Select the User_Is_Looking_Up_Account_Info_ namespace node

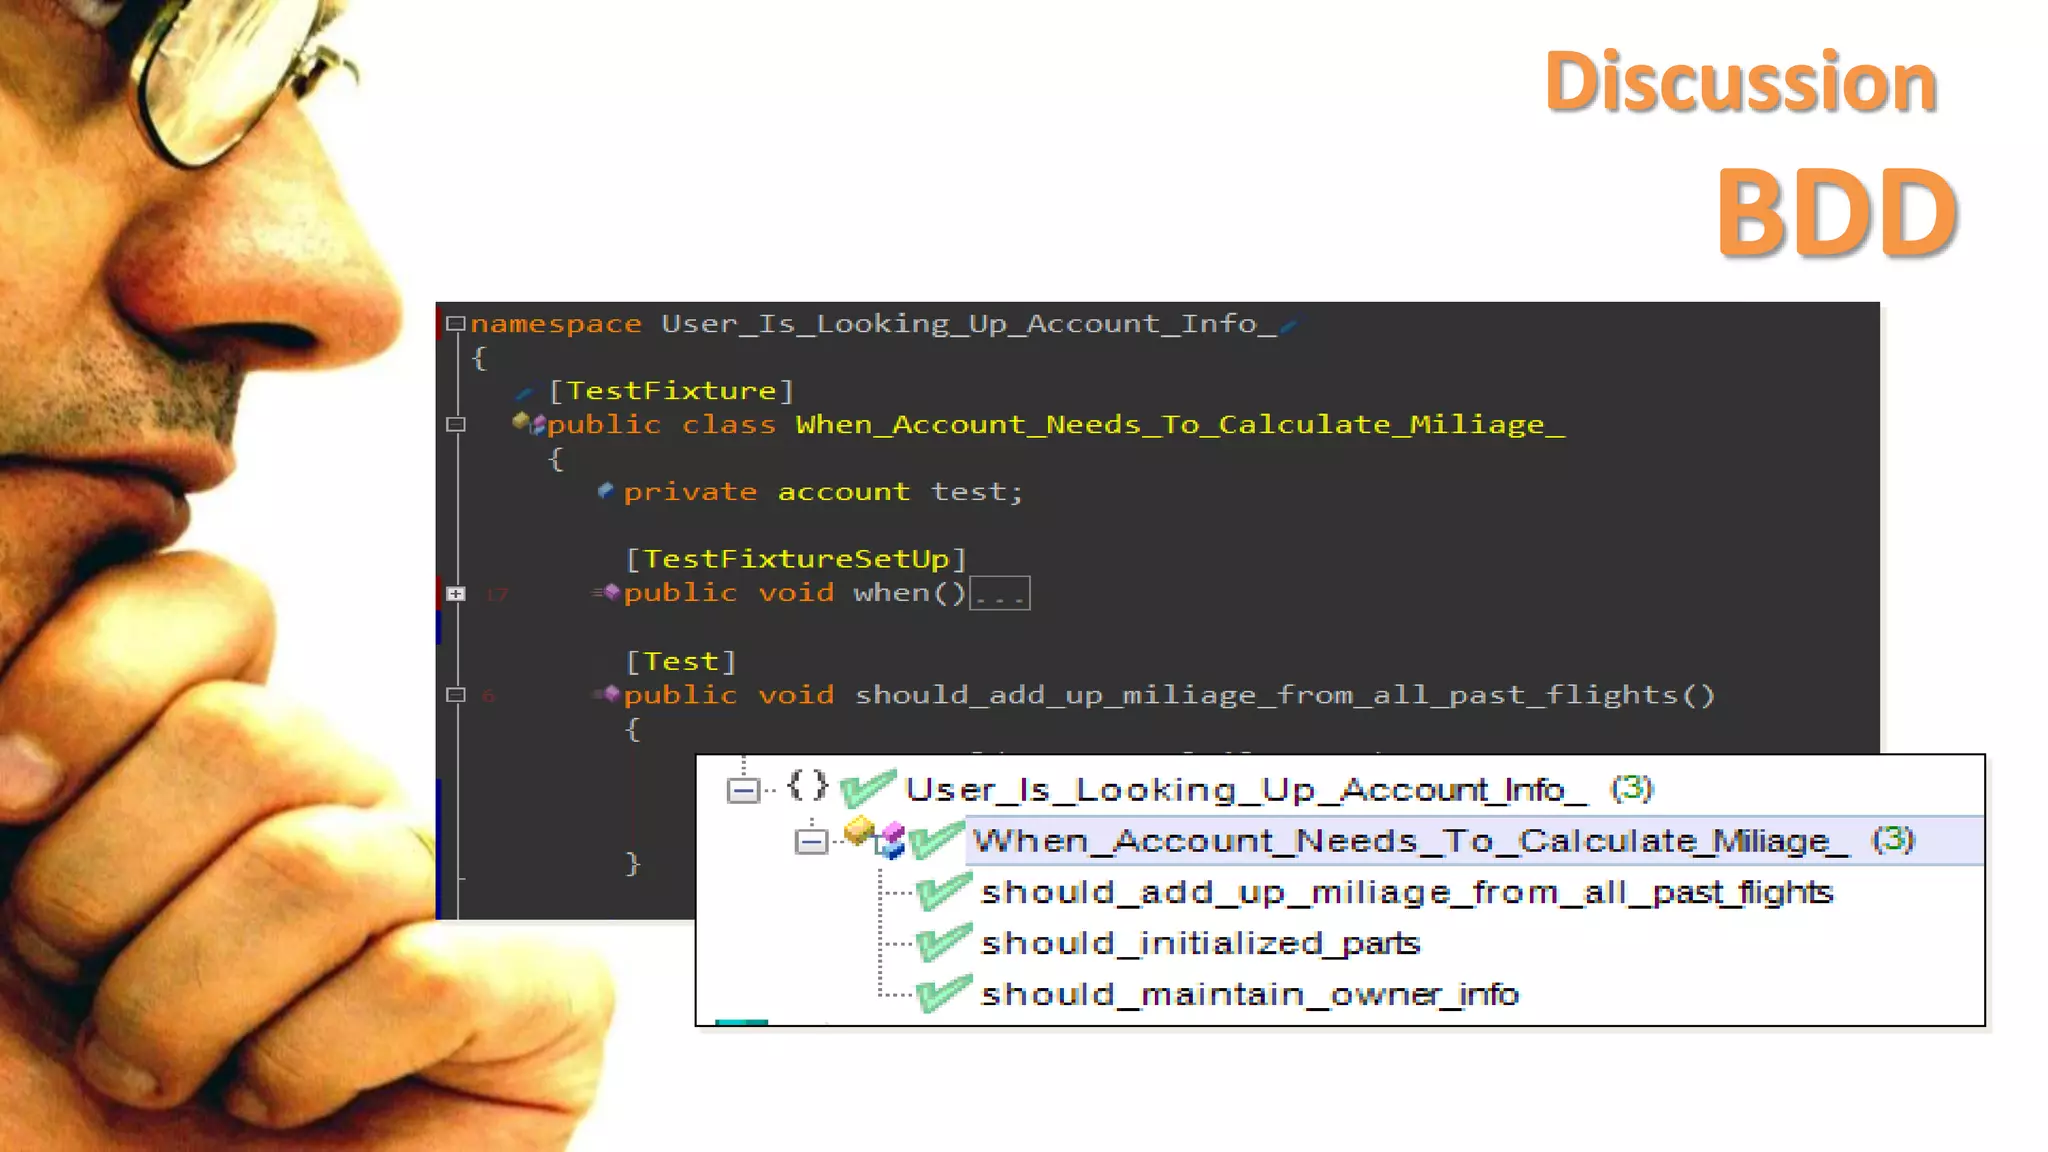click(x=1244, y=790)
